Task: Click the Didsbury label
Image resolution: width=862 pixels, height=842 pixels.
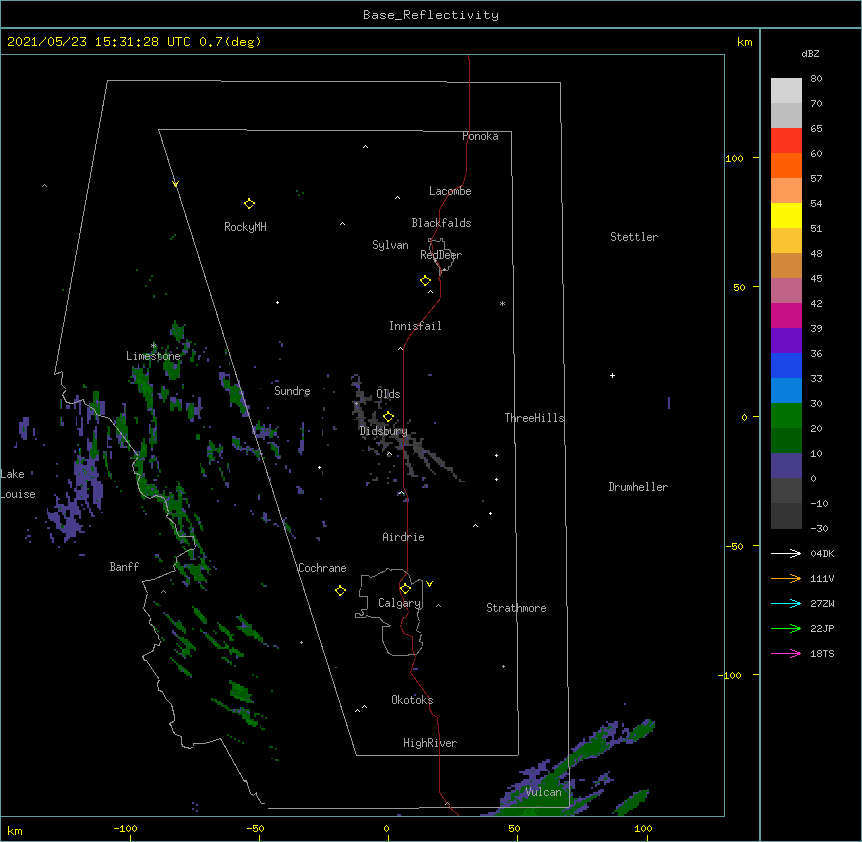Action: pos(384,431)
